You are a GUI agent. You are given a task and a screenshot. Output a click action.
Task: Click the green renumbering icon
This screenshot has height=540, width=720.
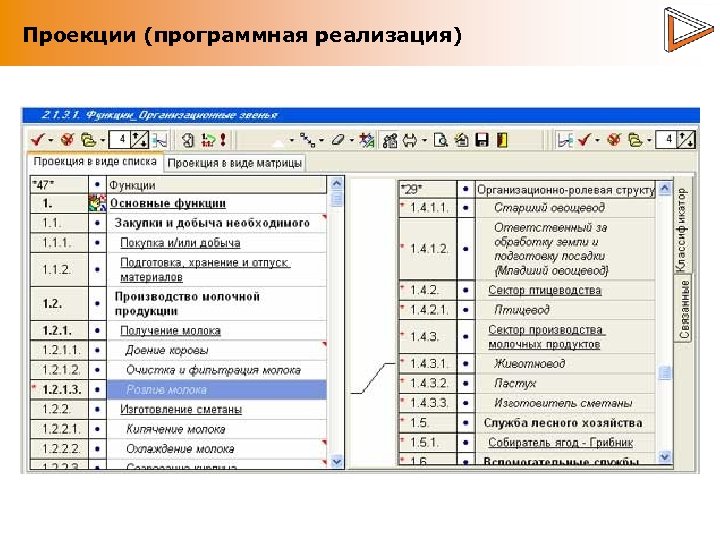(x=208, y=140)
